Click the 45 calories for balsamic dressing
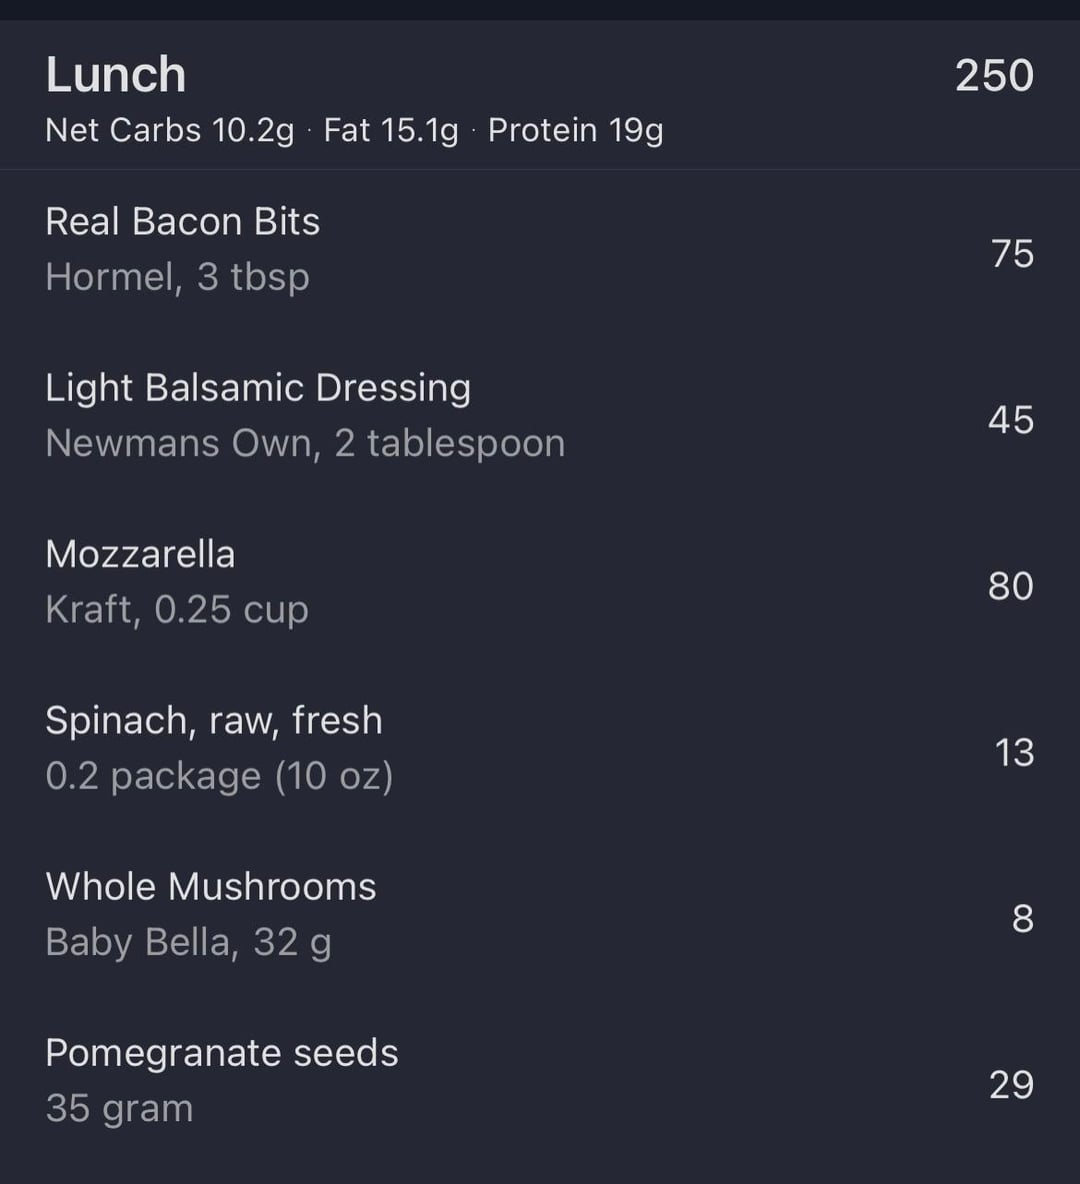This screenshot has height=1184, width=1080. [1010, 420]
